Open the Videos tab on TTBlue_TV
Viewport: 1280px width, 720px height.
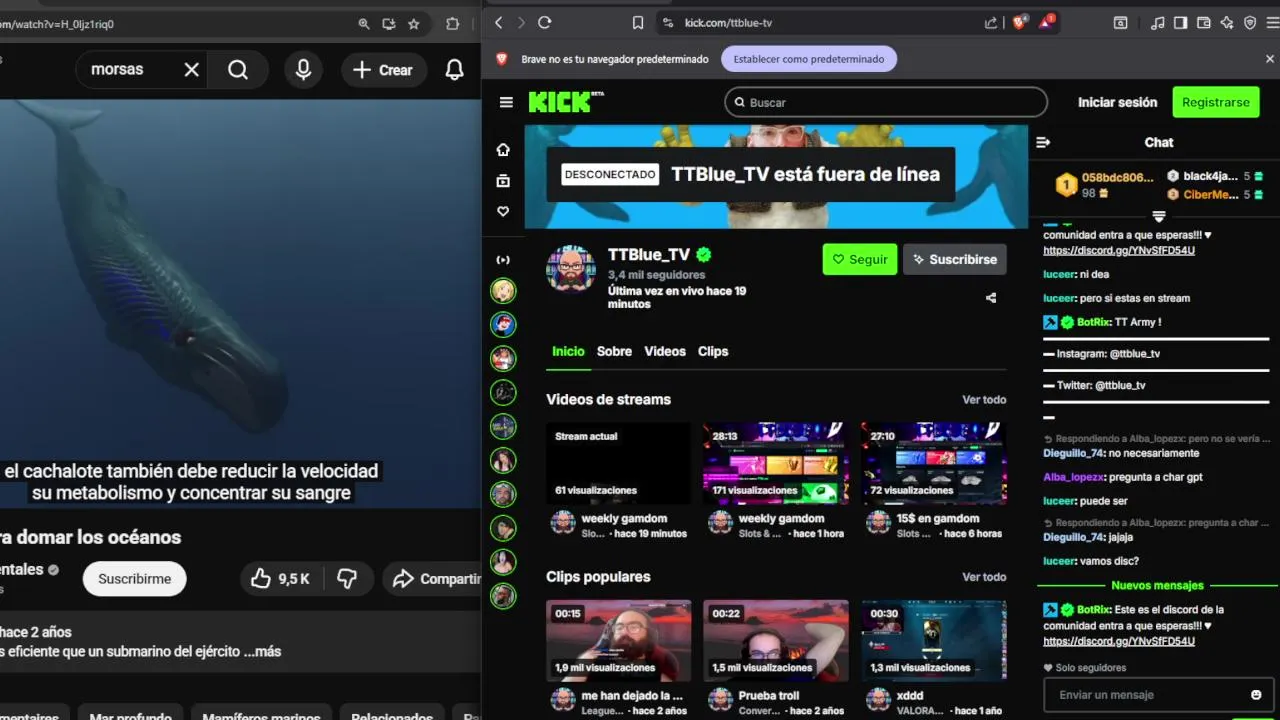pos(665,351)
